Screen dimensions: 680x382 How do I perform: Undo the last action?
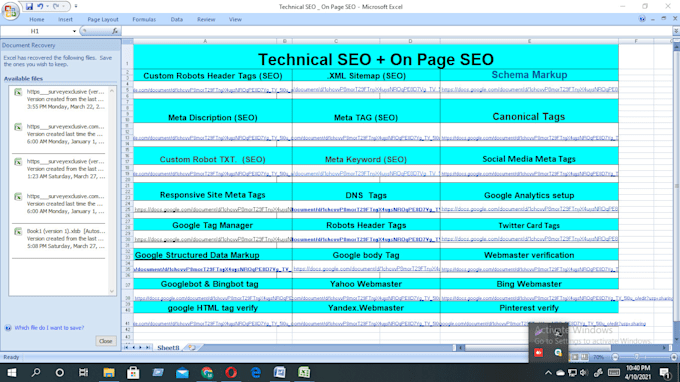[x=40, y=7]
